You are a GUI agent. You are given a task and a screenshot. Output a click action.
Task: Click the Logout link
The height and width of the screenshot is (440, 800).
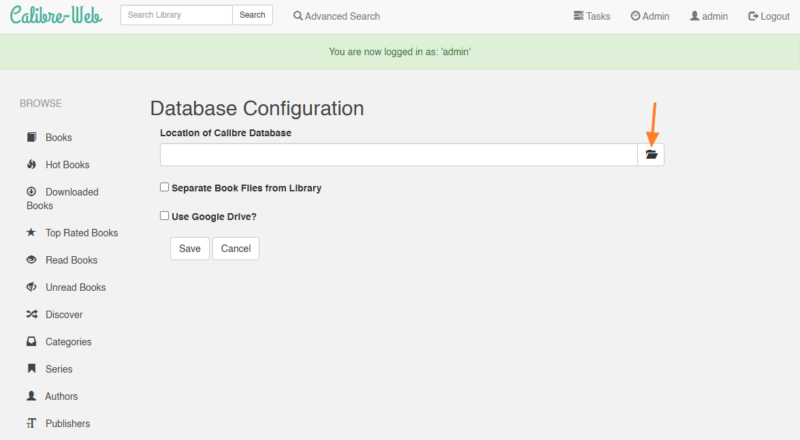(x=769, y=16)
